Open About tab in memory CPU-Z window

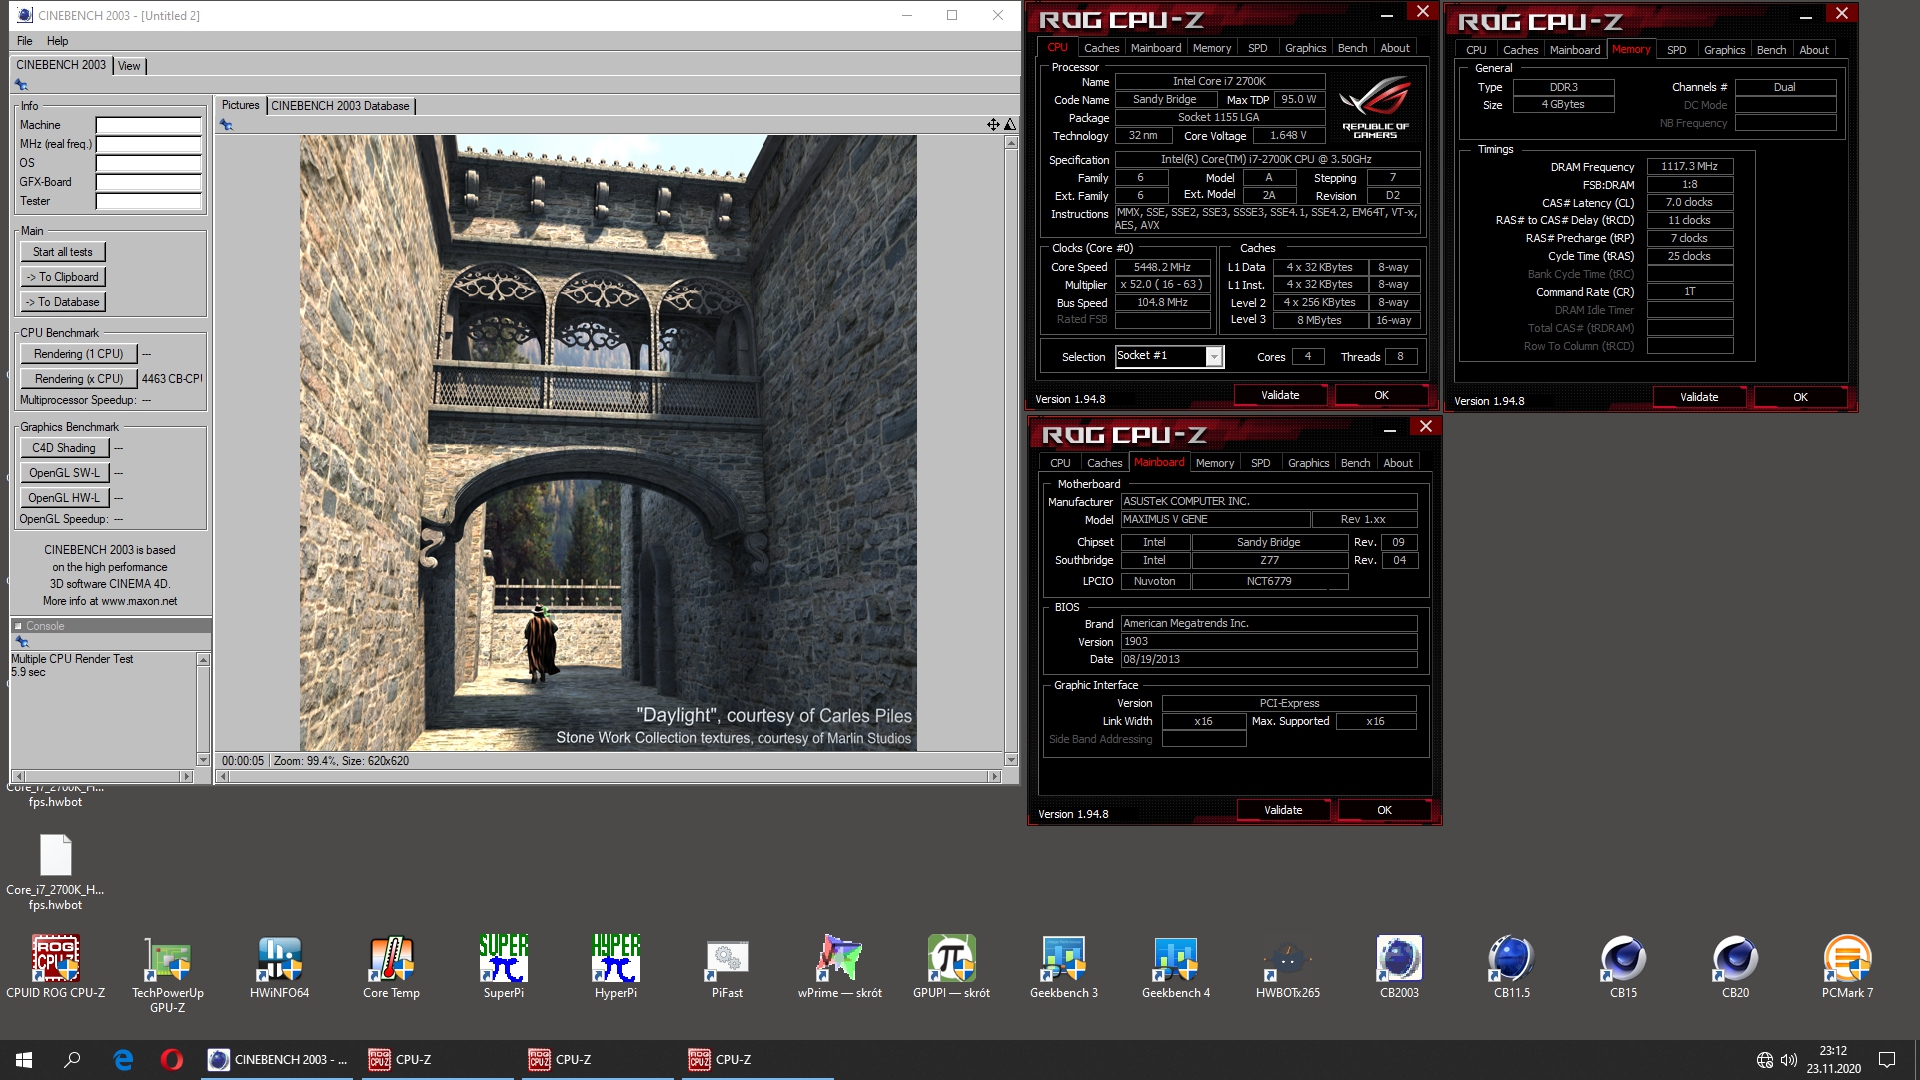click(x=1814, y=50)
